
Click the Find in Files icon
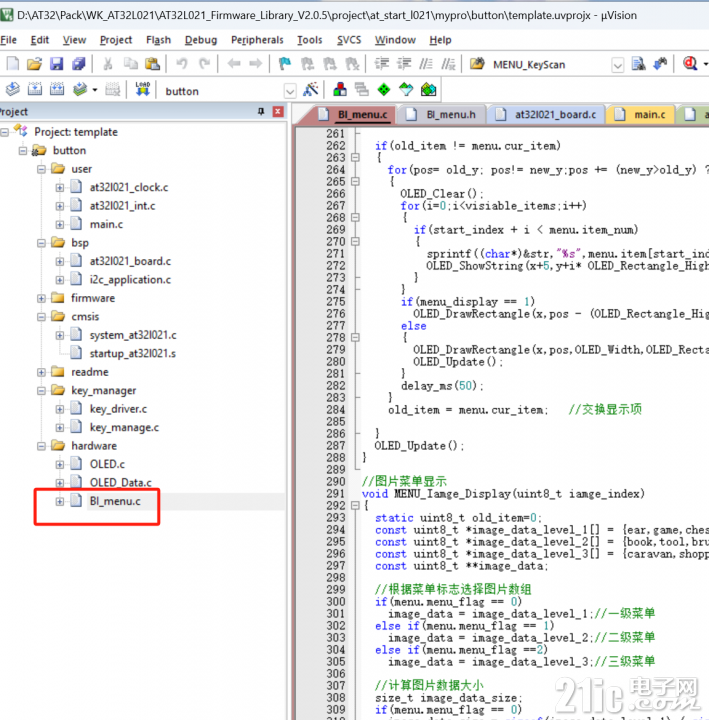477,63
